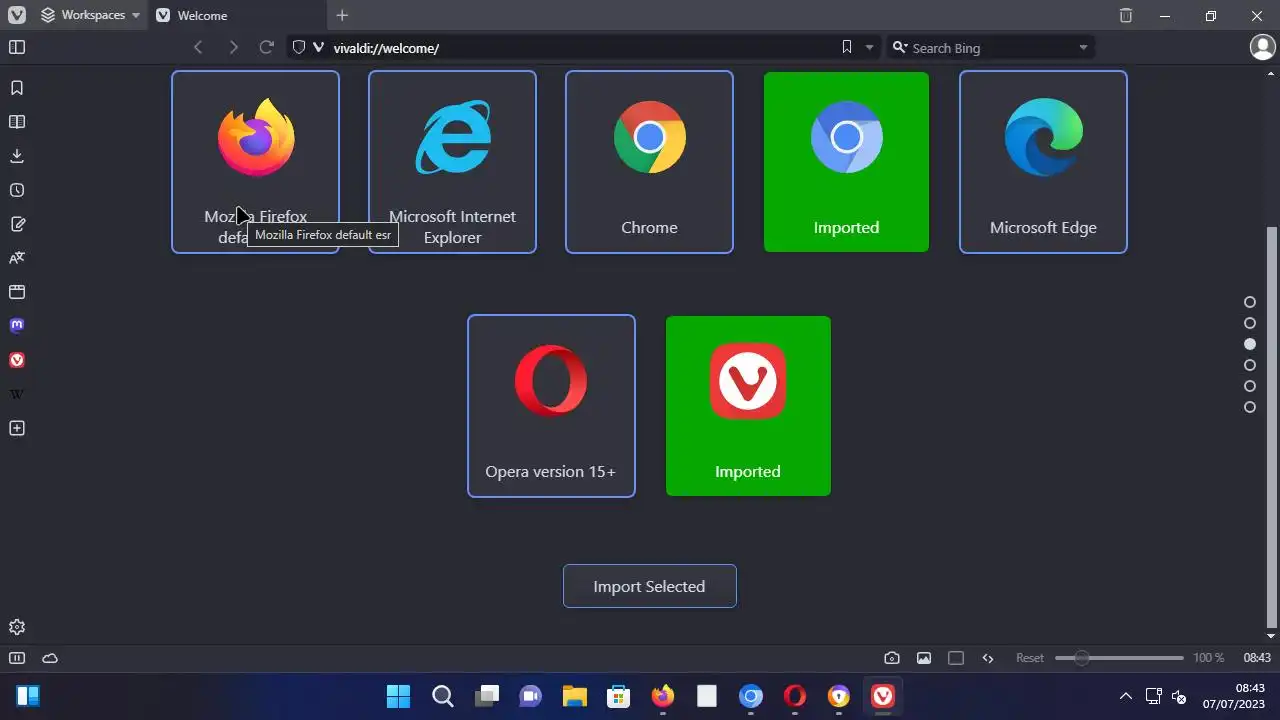Toggle the status bar panel button
This screenshot has height=720, width=1280.
pyautogui.click(x=17, y=658)
